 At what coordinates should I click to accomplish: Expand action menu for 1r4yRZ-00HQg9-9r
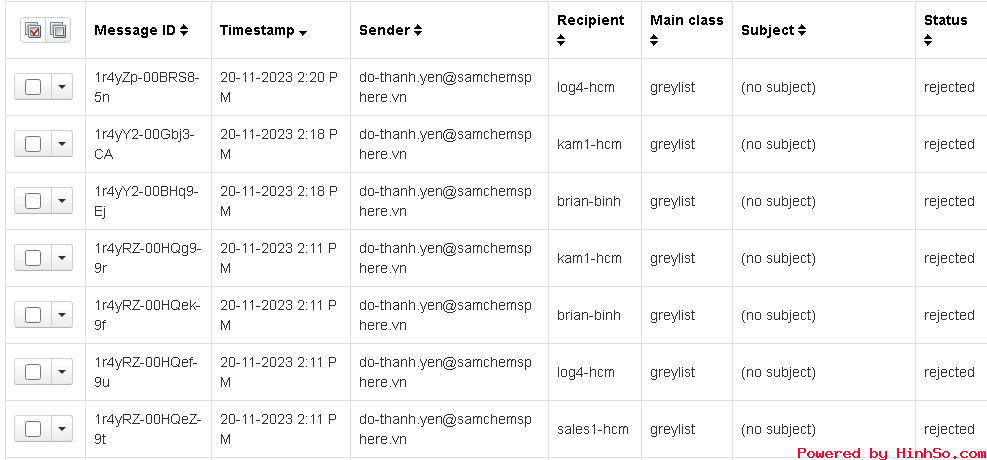point(61,258)
